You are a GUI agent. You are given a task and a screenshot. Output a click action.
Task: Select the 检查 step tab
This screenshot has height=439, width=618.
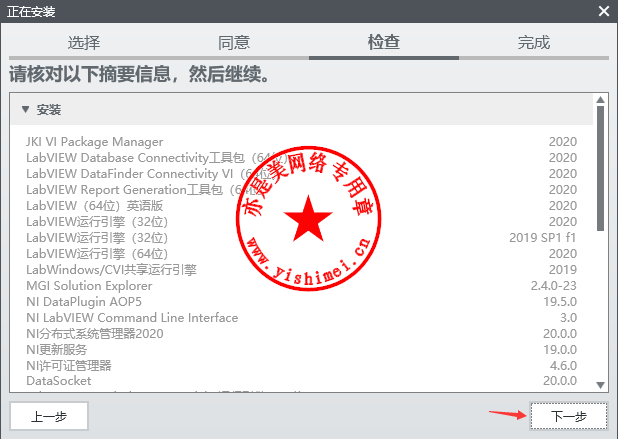pyautogui.click(x=384, y=43)
